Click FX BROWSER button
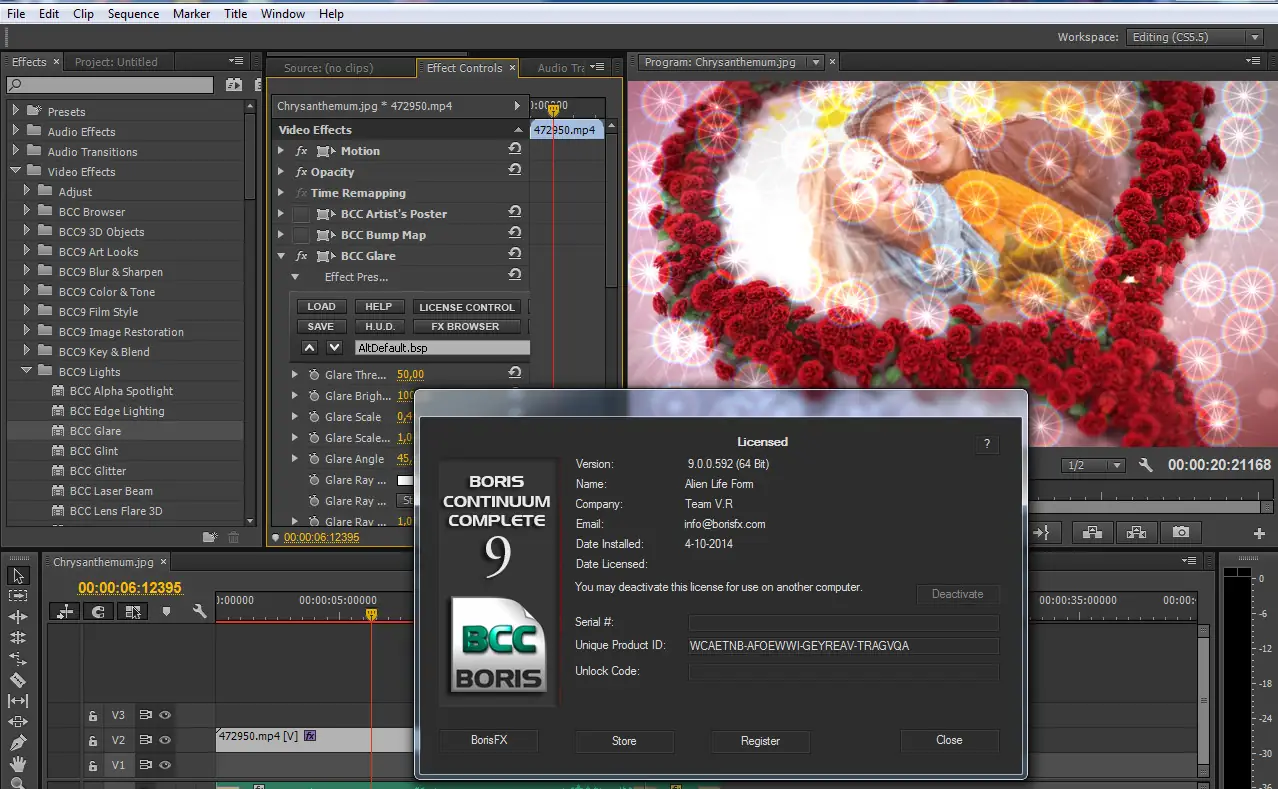The width and height of the screenshot is (1278, 789). 465,326
